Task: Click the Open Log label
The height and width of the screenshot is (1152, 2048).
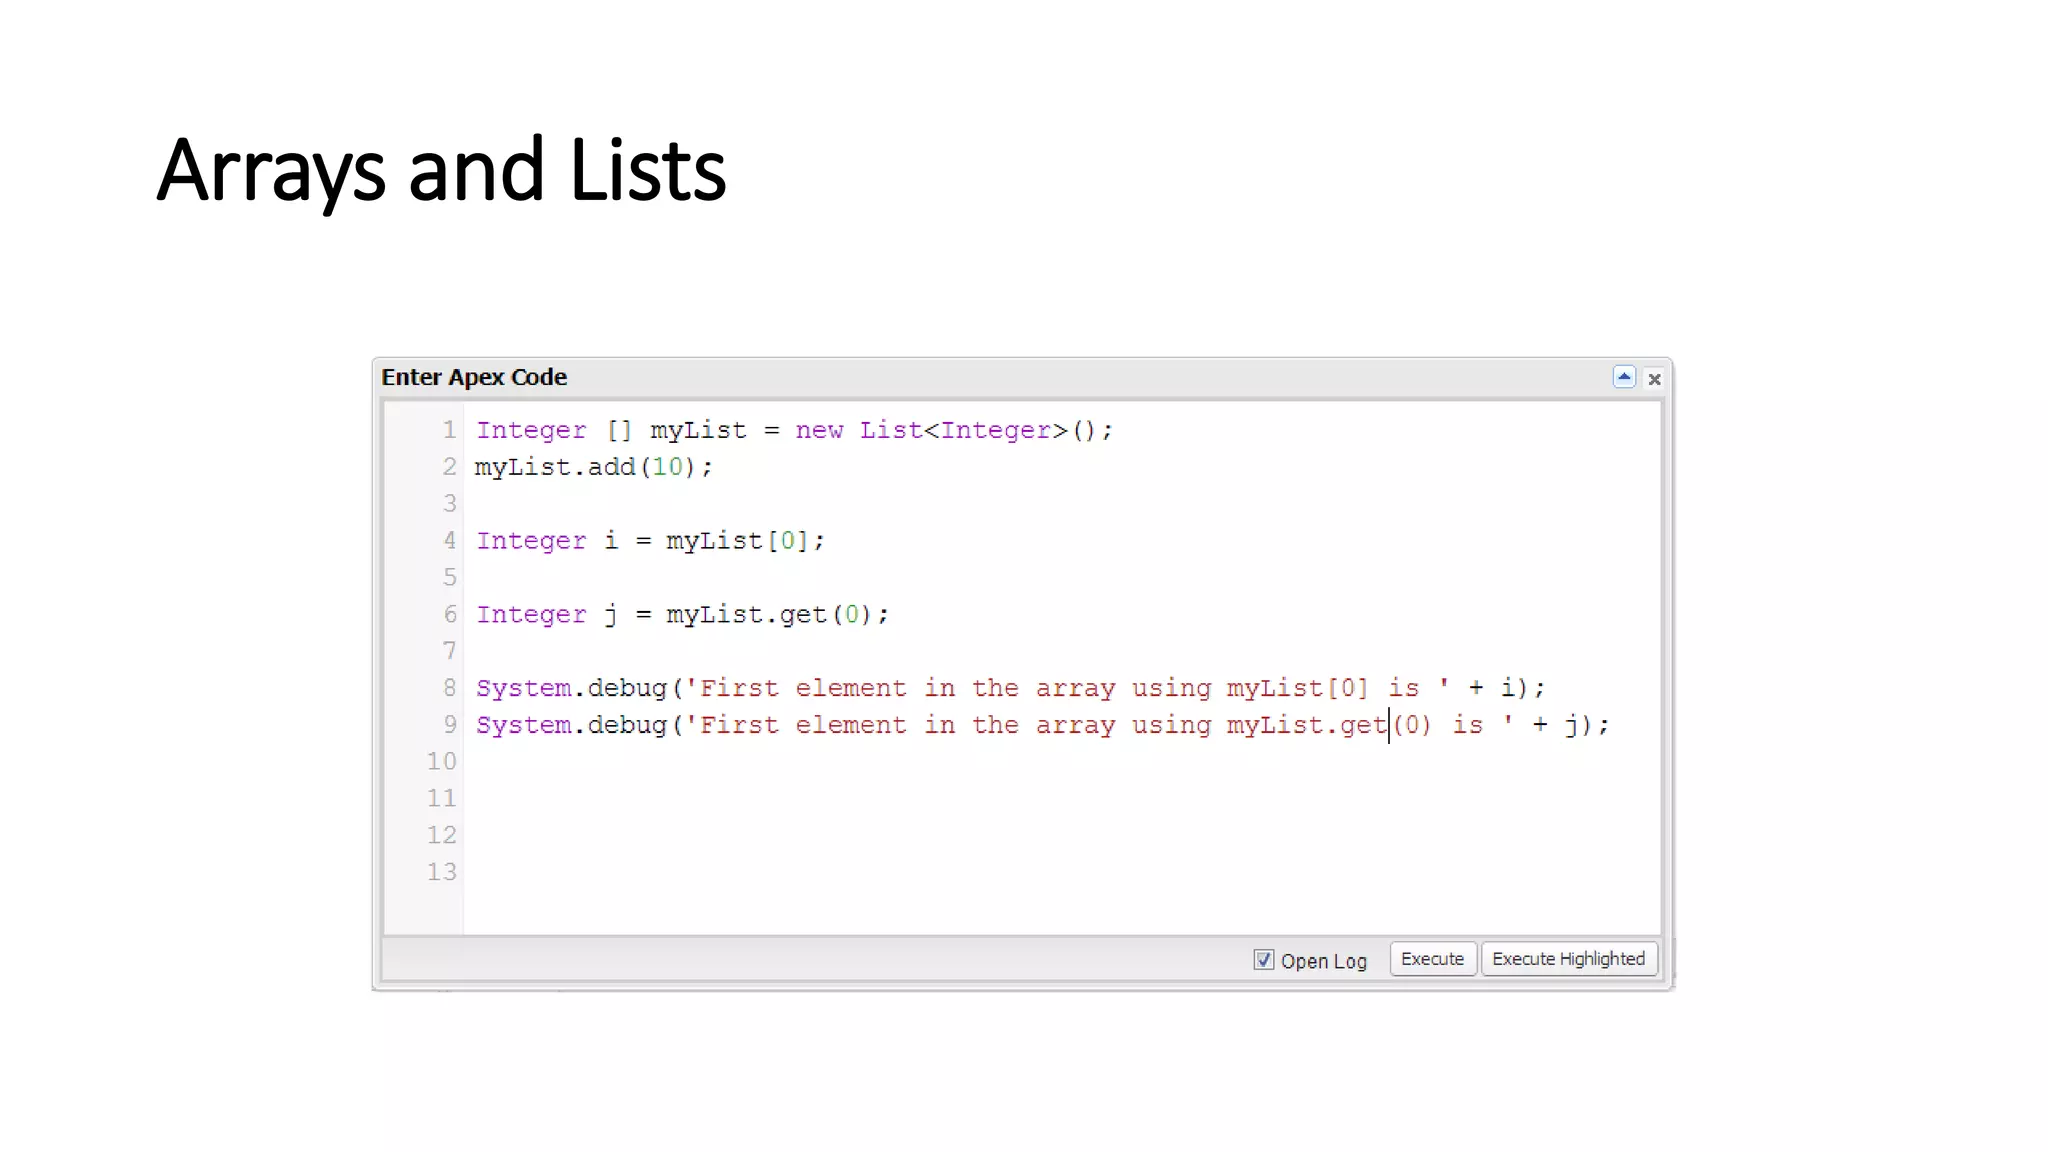Action: pyautogui.click(x=1323, y=961)
